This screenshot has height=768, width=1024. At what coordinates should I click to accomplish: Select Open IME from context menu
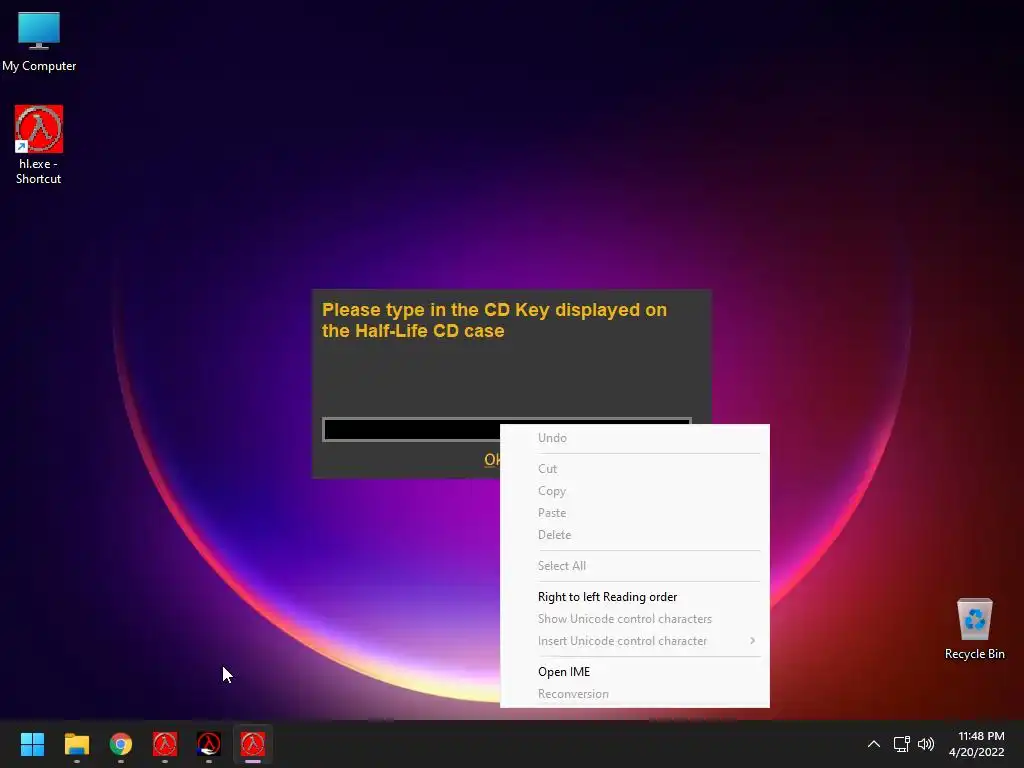(x=635, y=672)
